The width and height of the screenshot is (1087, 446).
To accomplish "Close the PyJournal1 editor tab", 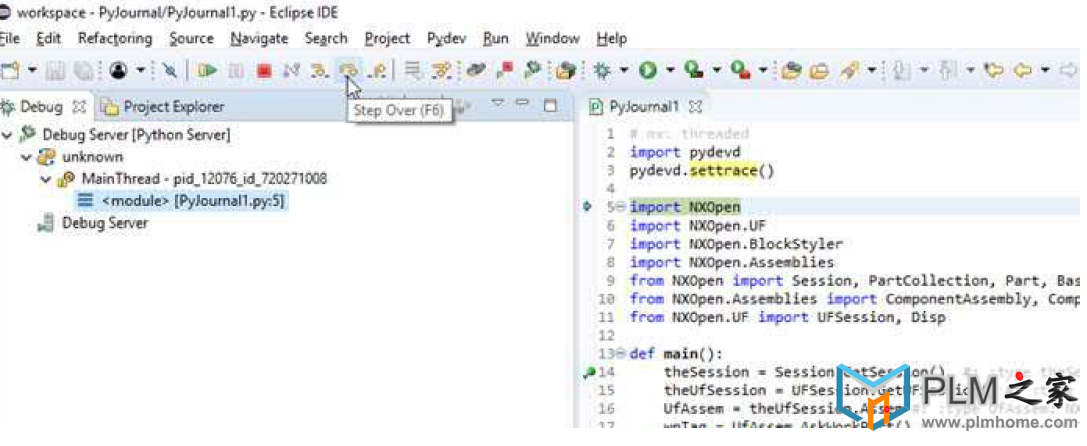I will pos(697,108).
